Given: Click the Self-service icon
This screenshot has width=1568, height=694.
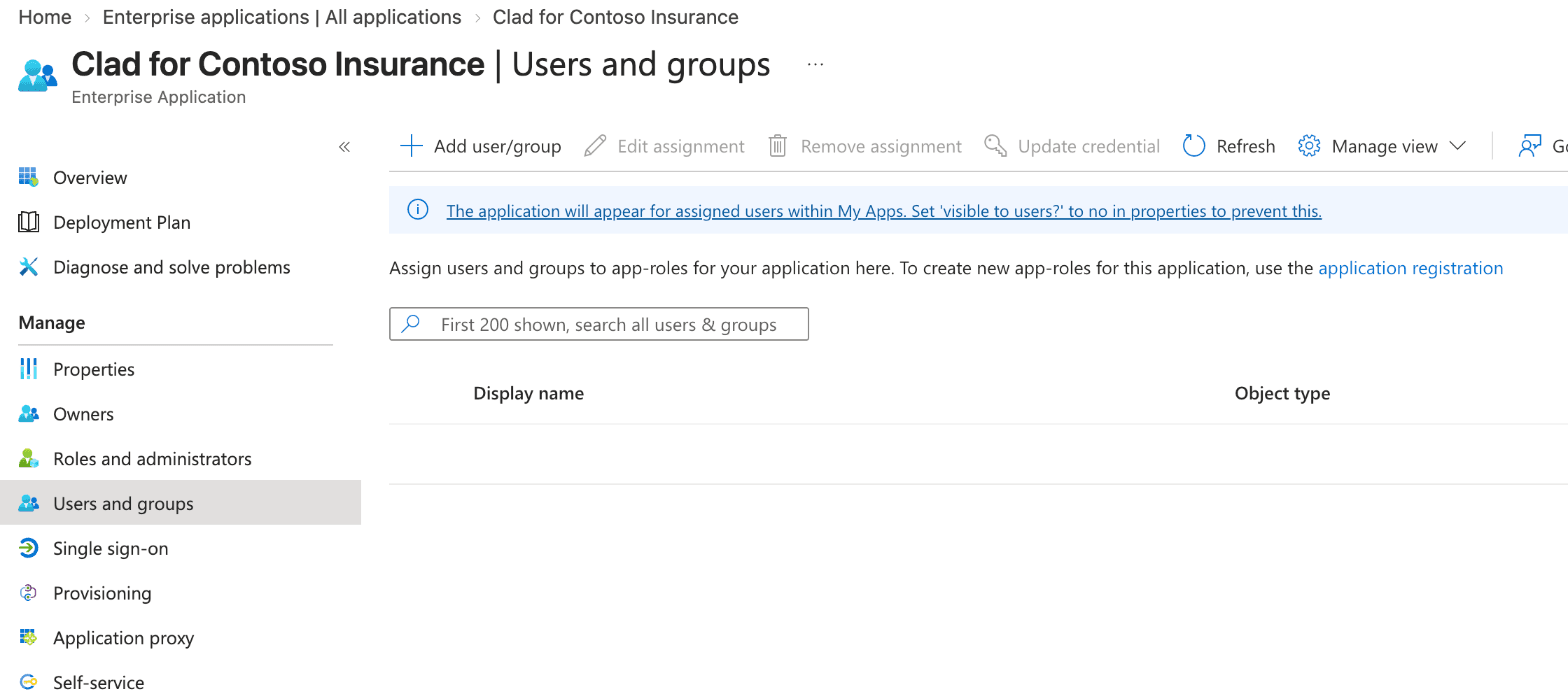Looking at the screenshot, I should coord(28,682).
